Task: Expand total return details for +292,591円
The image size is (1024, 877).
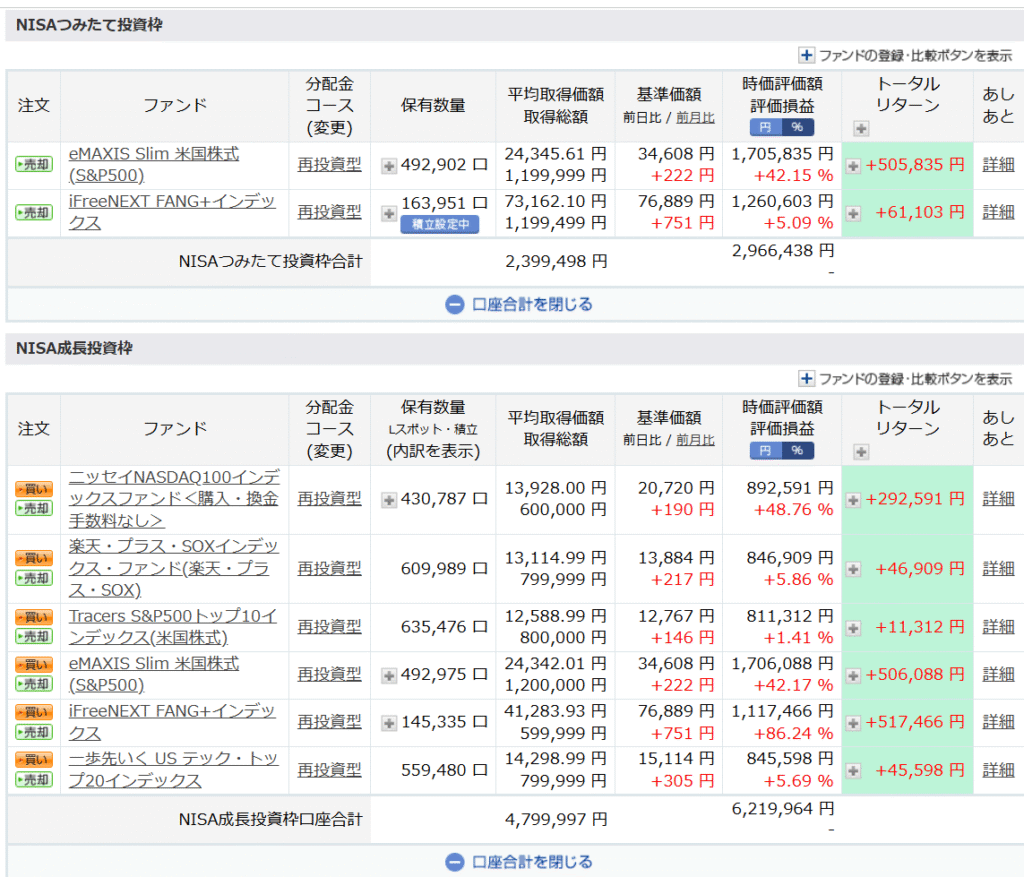Action: [x=853, y=500]
